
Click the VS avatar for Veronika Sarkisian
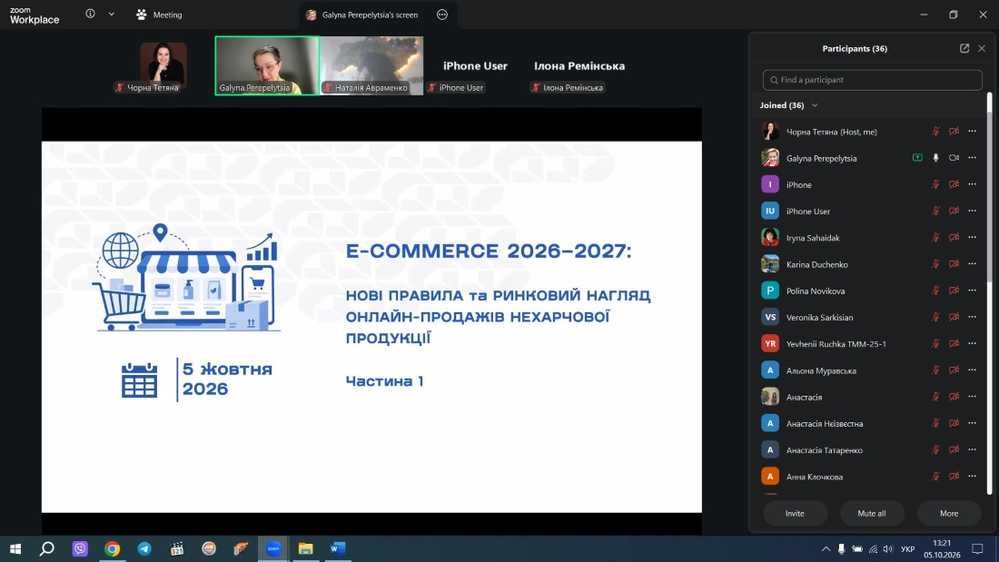click(770, 317)
